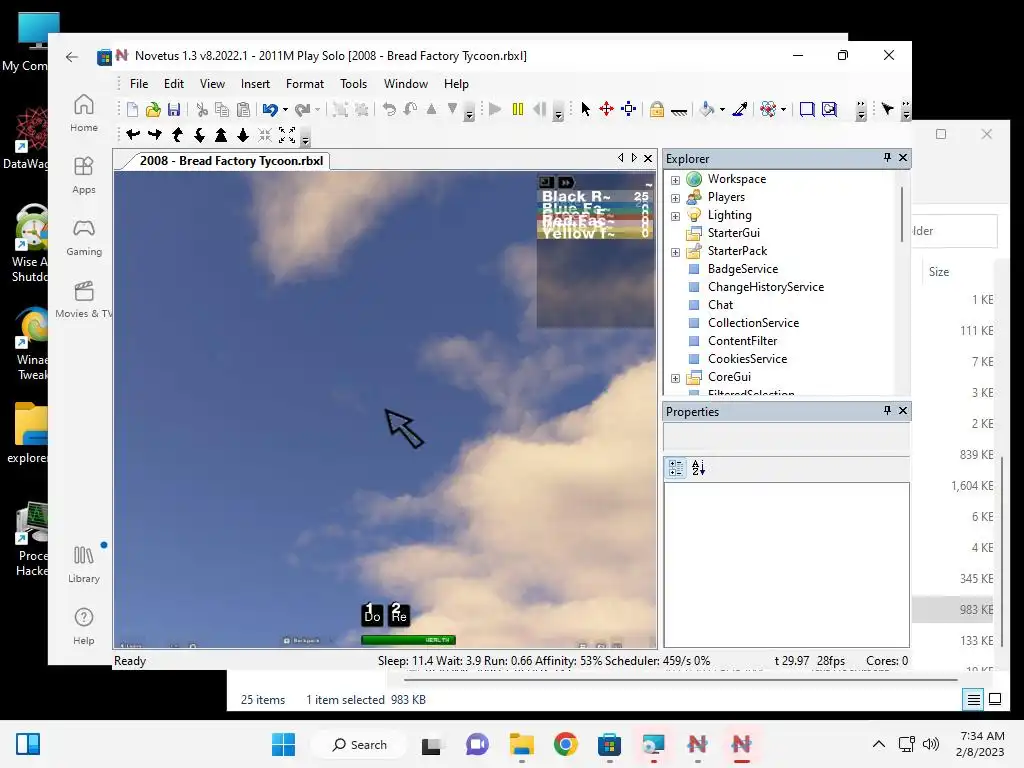The width and height of the screenshot is (1024, 768).
Task: Zoom the camera out with the down arrow
Action: [243, 135]
